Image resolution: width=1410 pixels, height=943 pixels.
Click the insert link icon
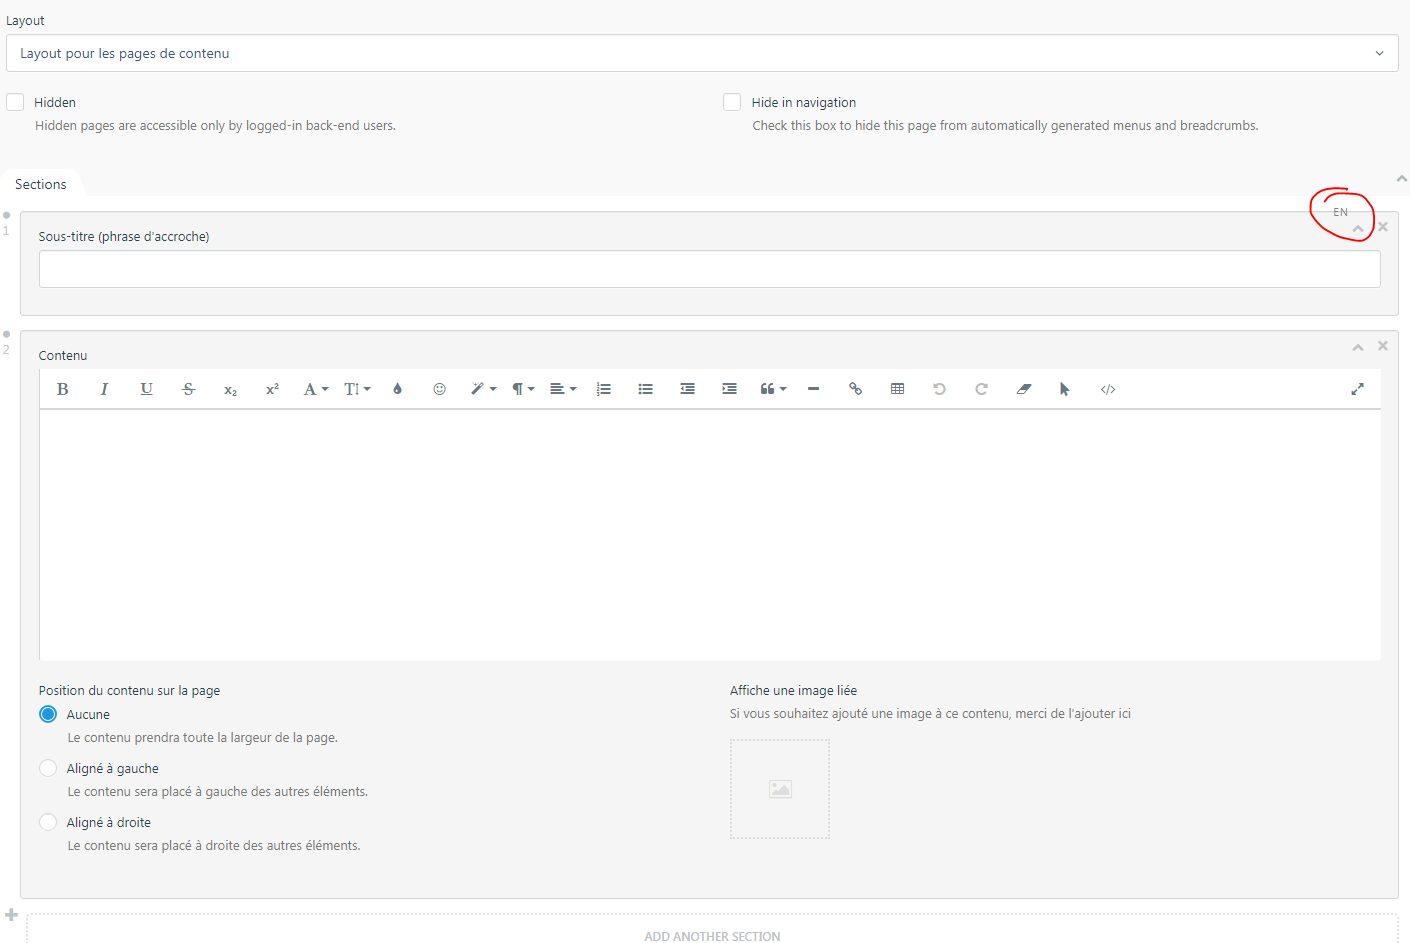click(x=855, y=389)
